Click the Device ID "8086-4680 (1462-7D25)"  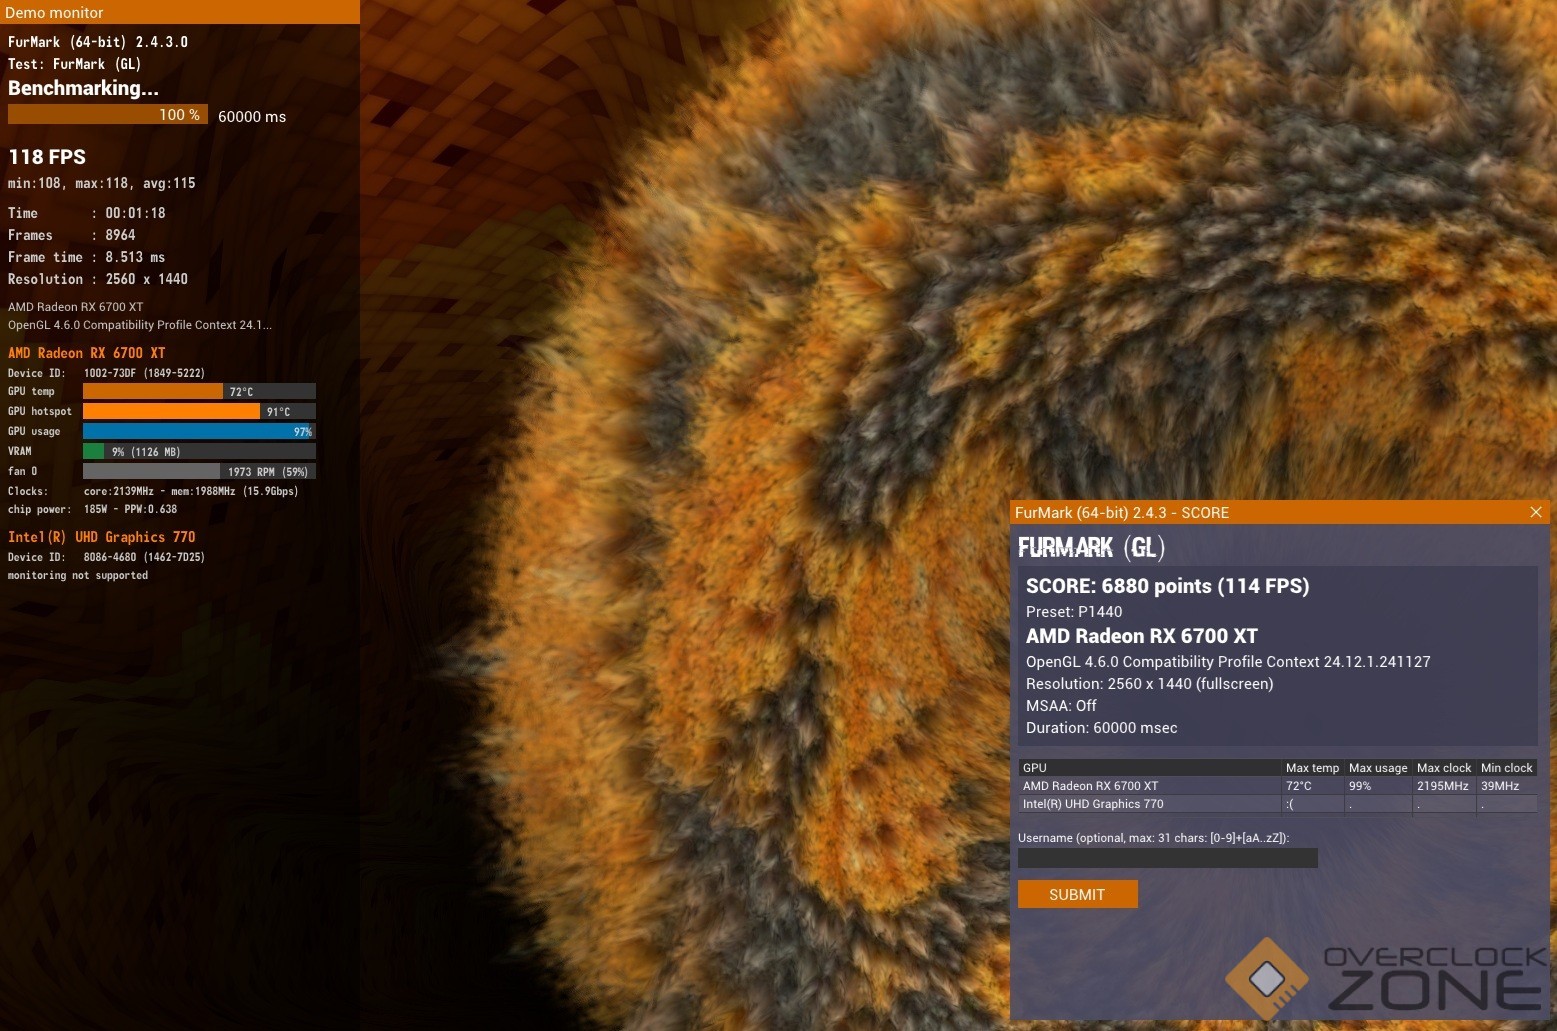click(144, 557)
